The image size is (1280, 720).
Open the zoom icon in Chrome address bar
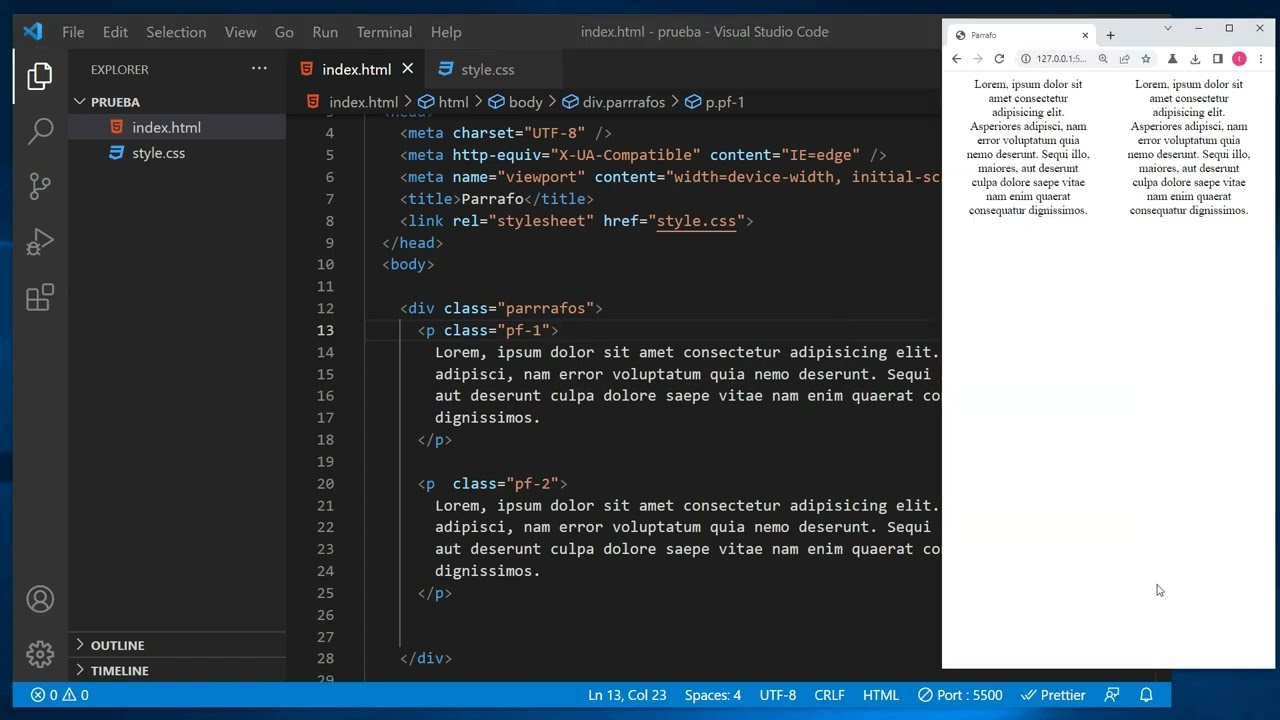pos(1103,59)
